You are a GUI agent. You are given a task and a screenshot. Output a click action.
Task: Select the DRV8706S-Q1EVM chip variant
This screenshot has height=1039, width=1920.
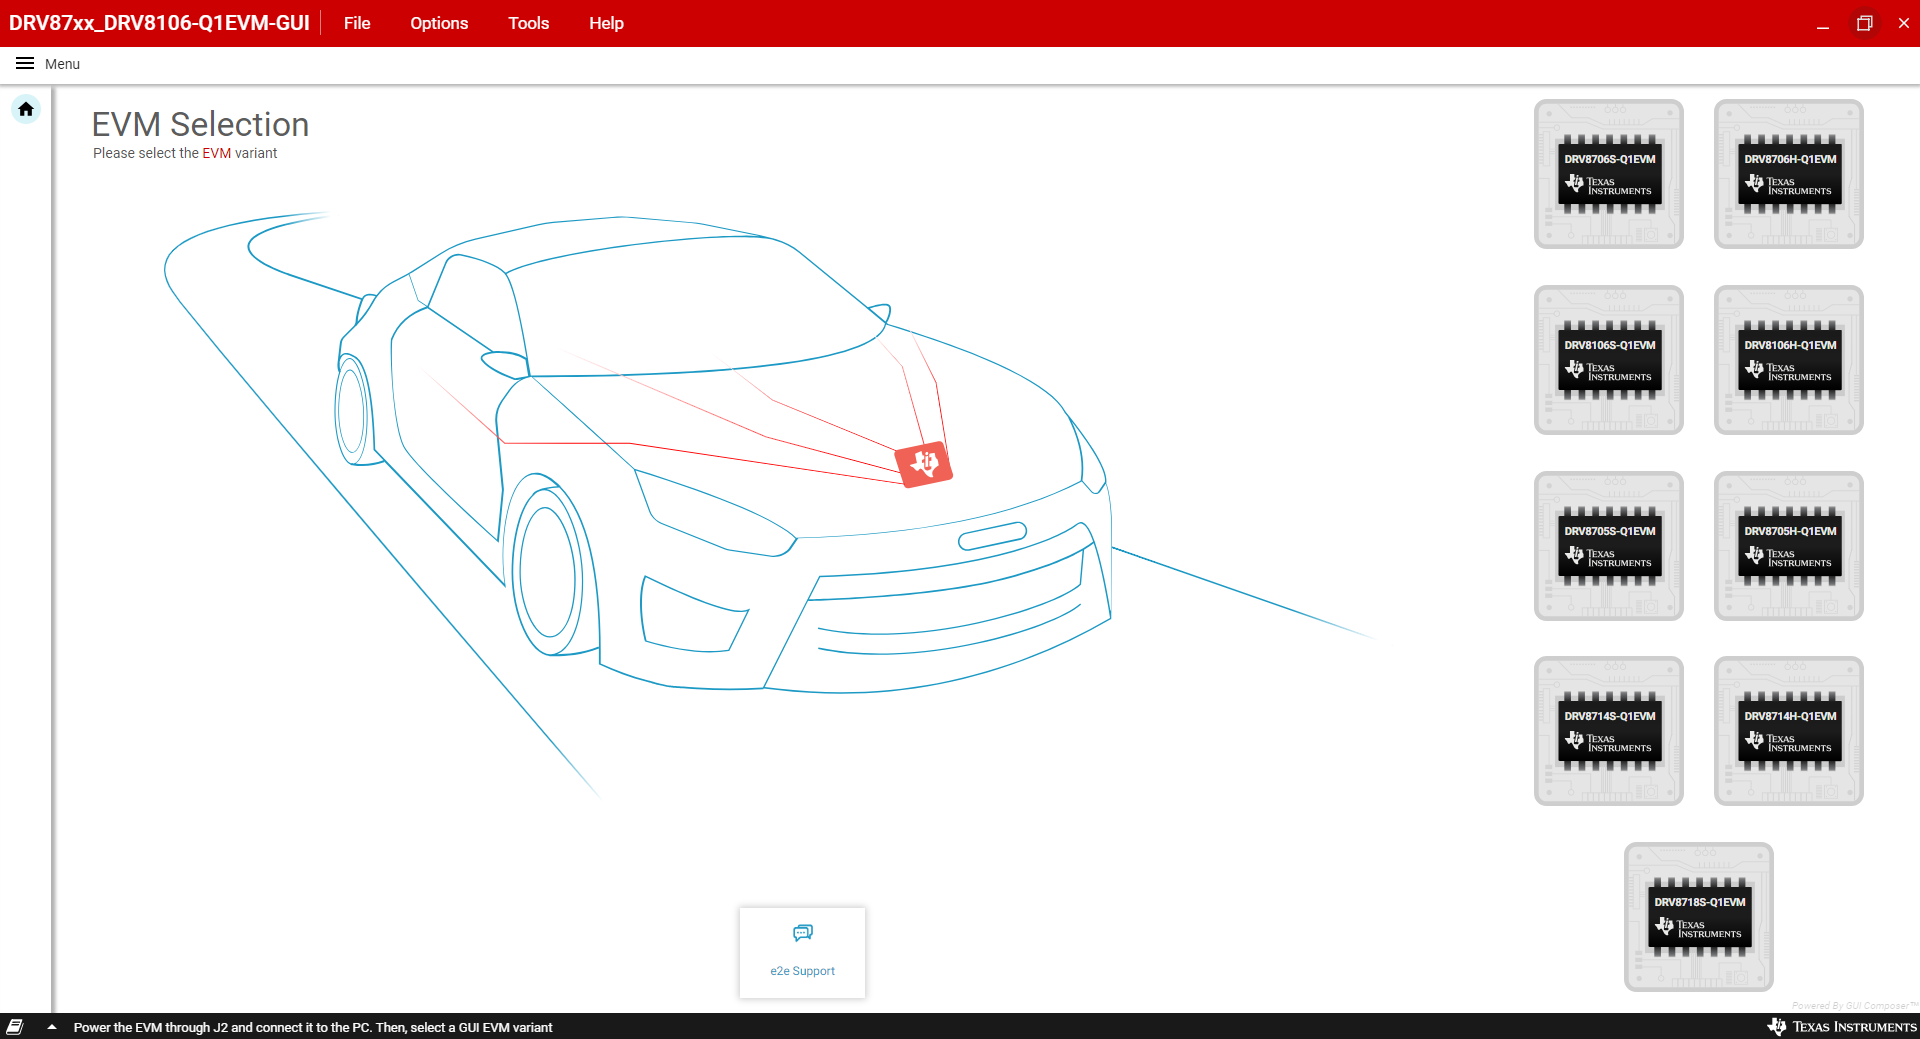[x=1609, y=174]
